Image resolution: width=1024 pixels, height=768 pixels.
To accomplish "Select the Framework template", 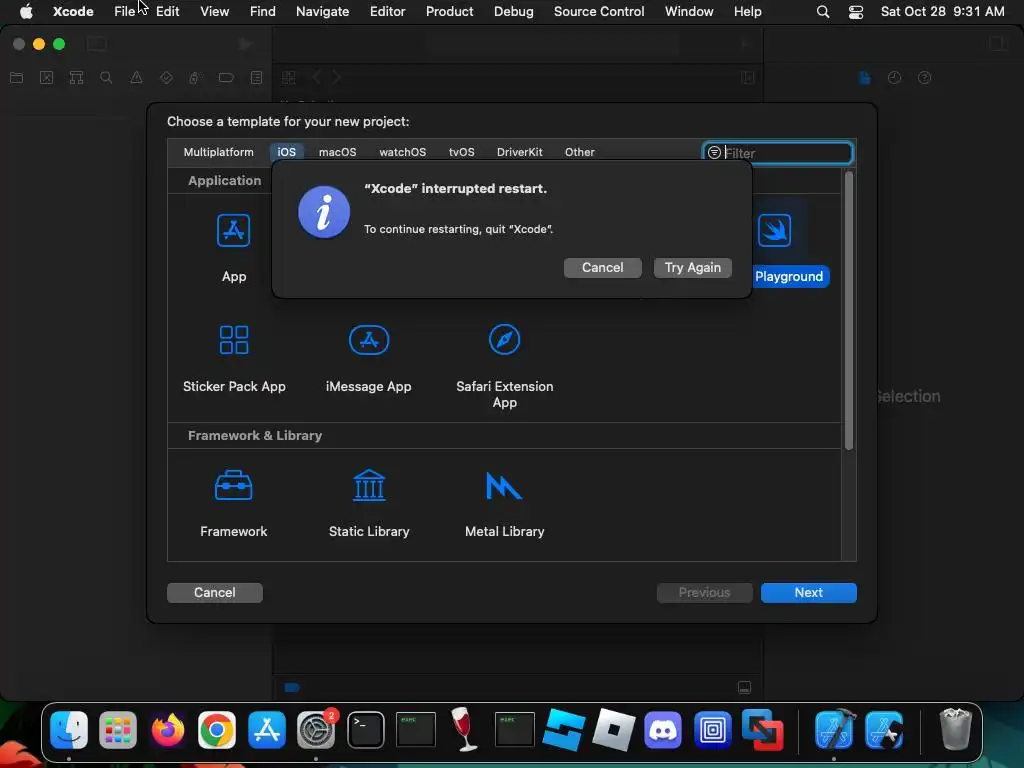I will pyautogui.click(x=233, y=485).
